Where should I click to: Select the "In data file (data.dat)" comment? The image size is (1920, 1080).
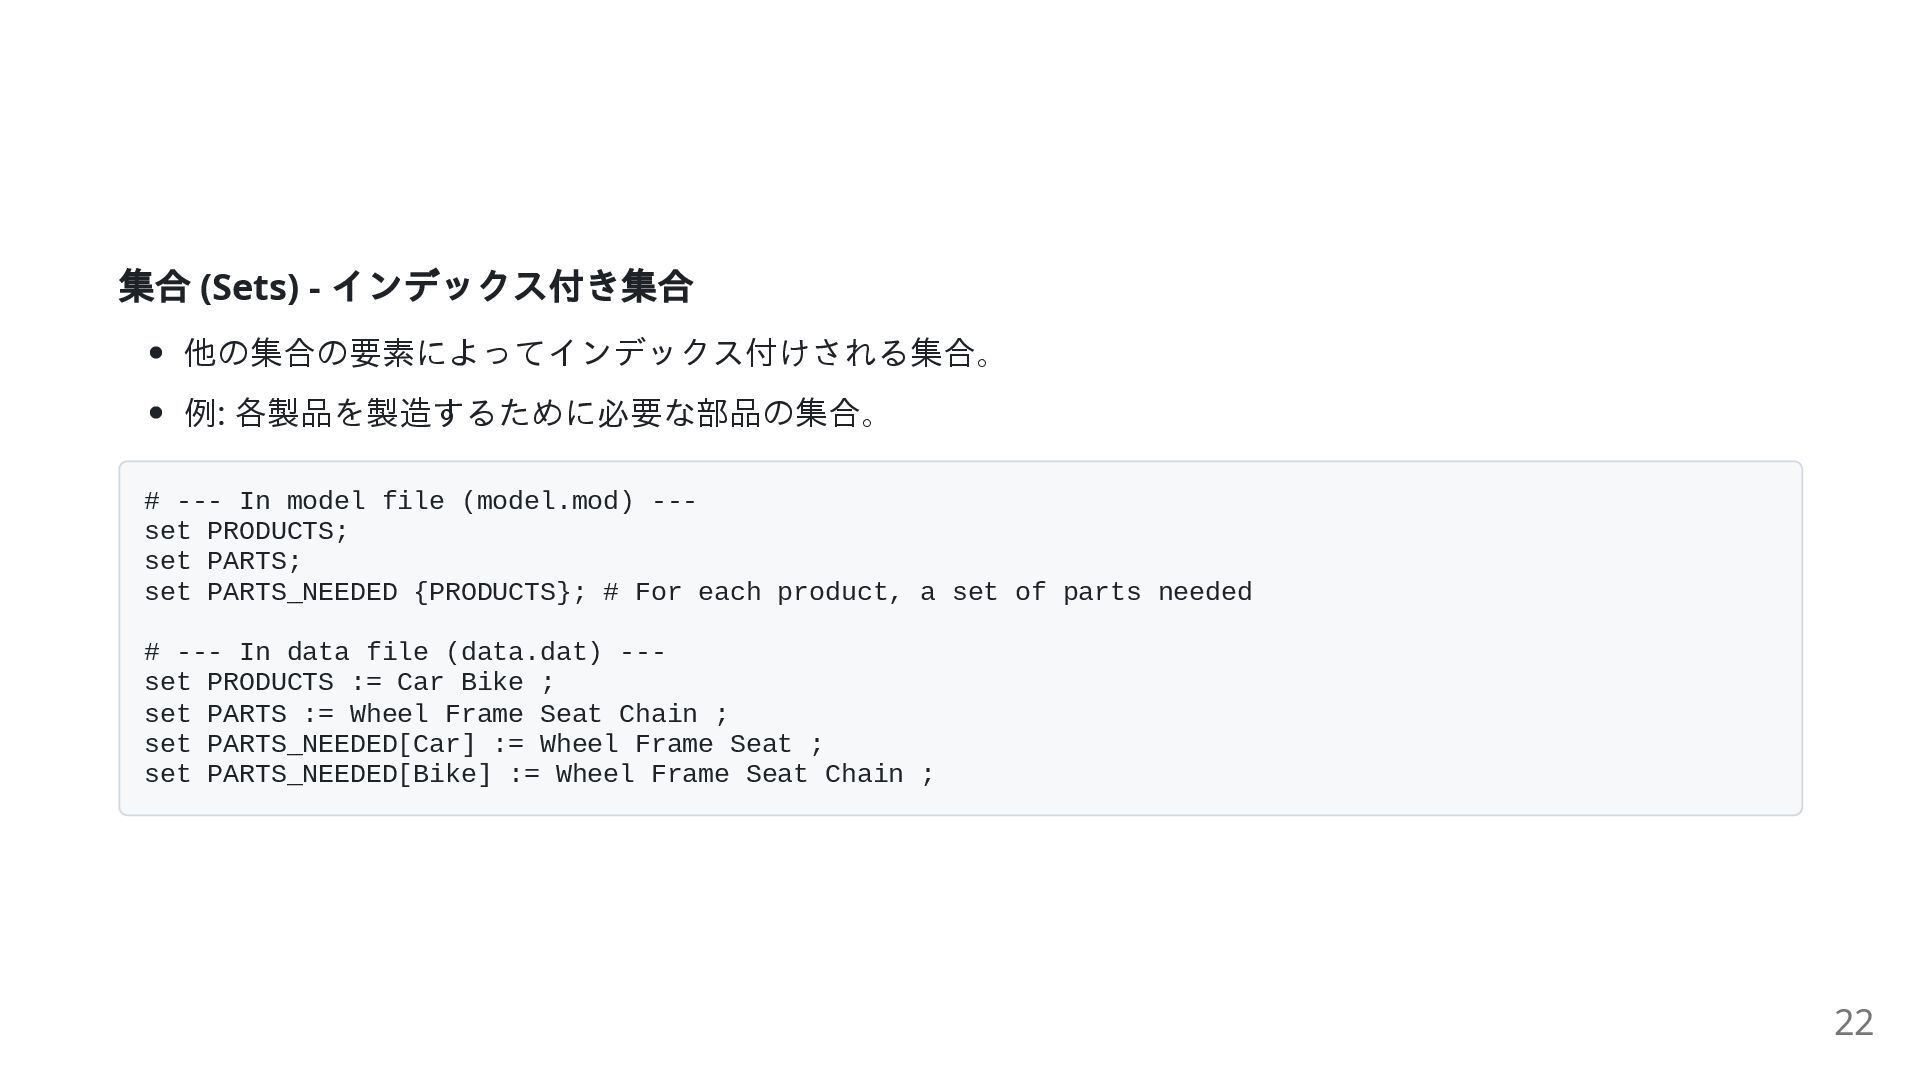pyautogui.click(x=404, y=652)
